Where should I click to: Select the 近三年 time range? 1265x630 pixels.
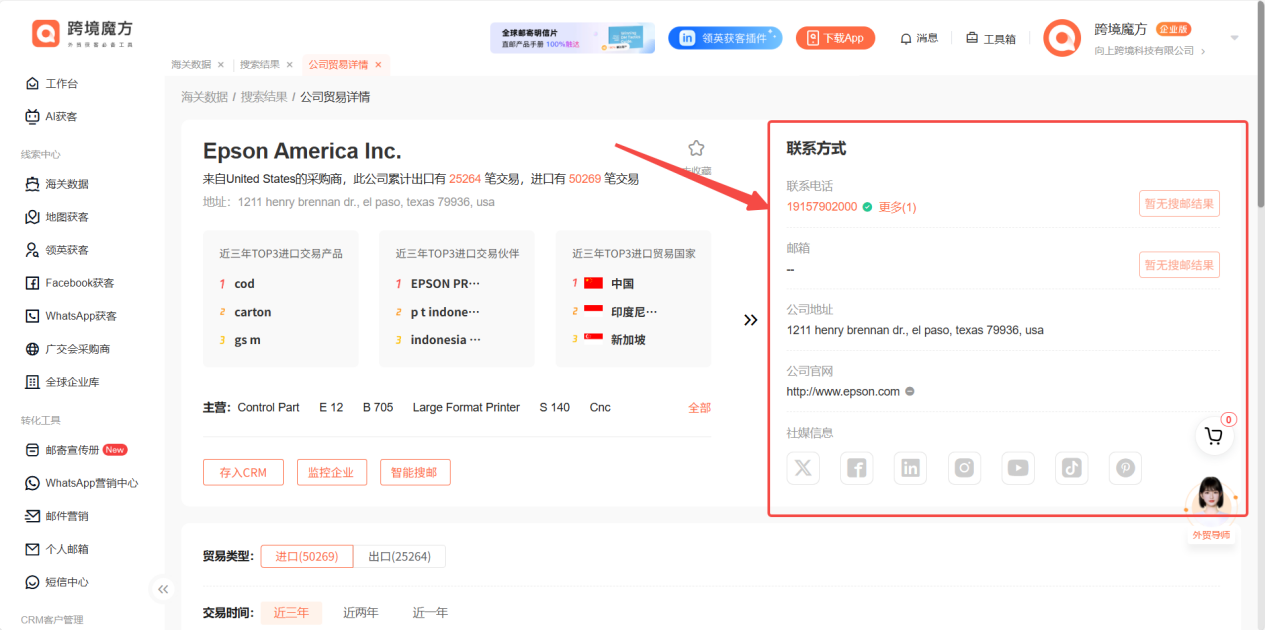coord(291,613)
